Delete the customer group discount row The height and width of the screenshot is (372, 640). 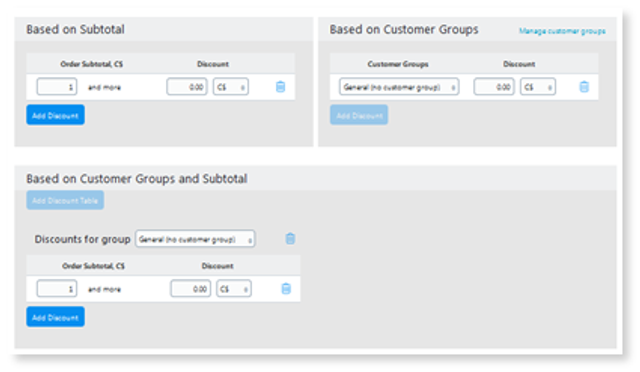coord(584,87)
